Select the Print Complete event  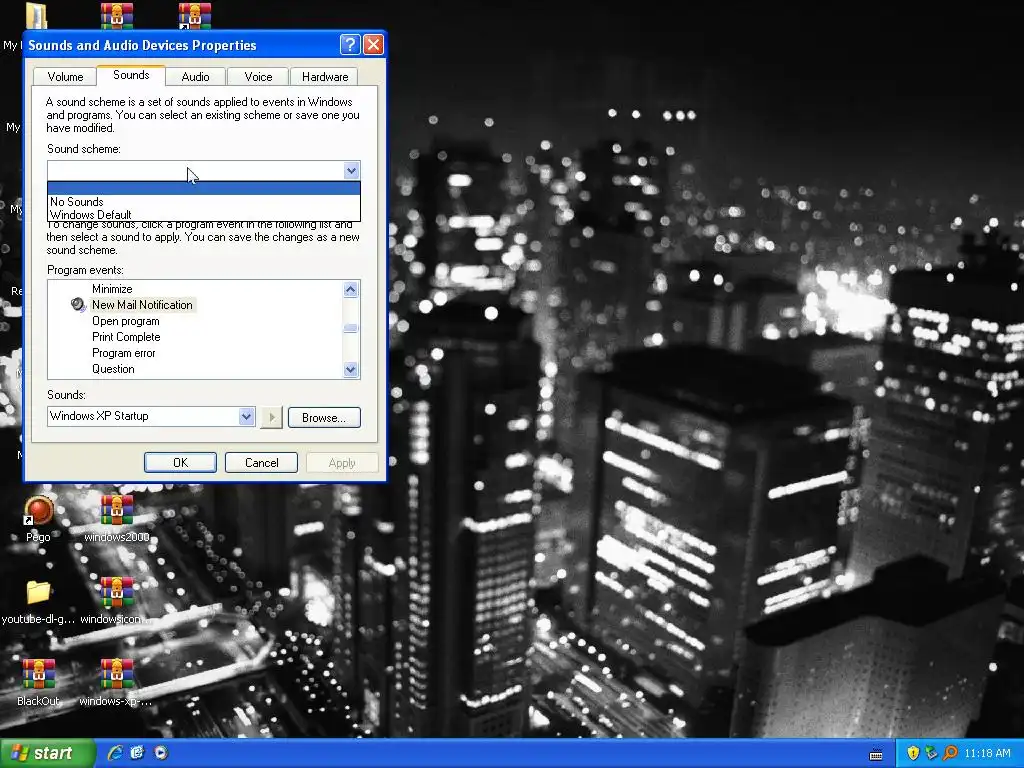click(126, 337)
